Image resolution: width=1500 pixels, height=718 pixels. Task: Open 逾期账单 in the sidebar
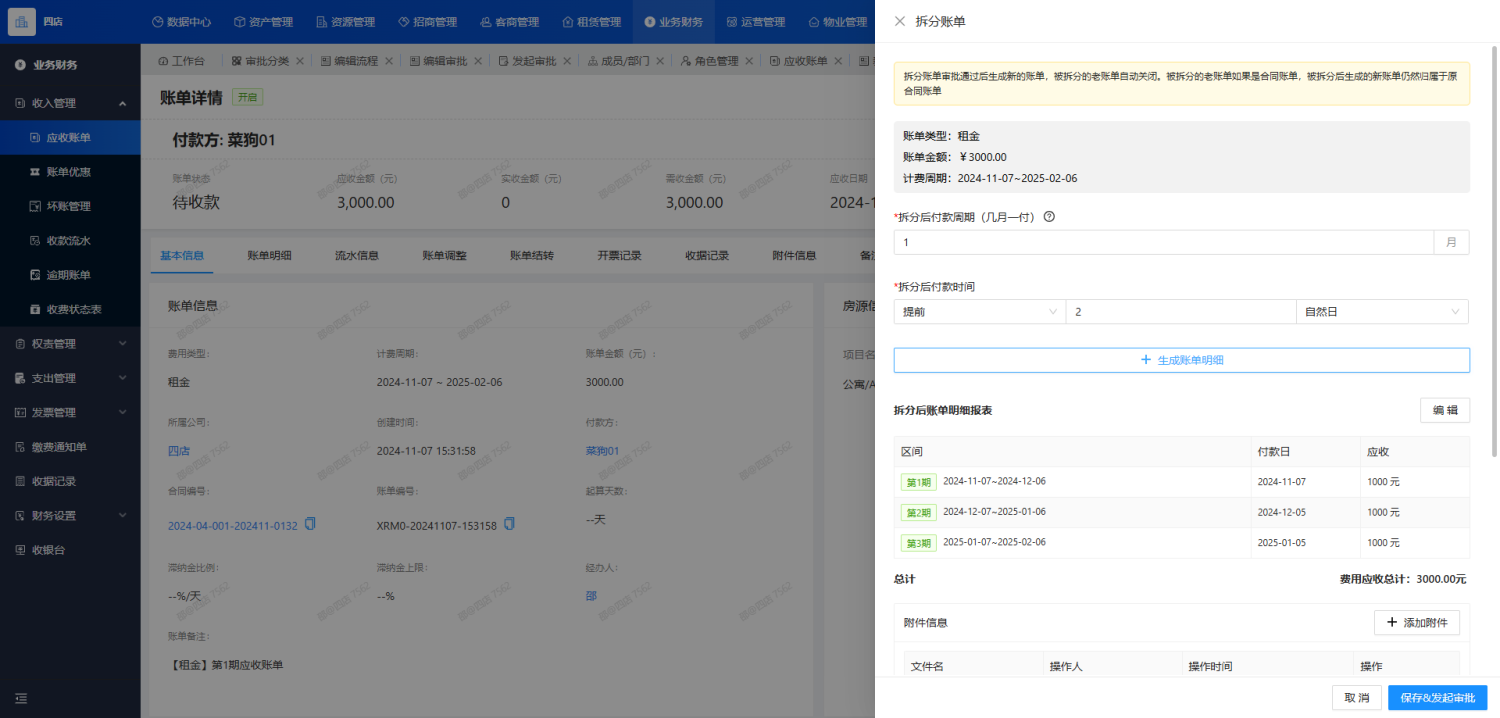(x=70, y=275)
